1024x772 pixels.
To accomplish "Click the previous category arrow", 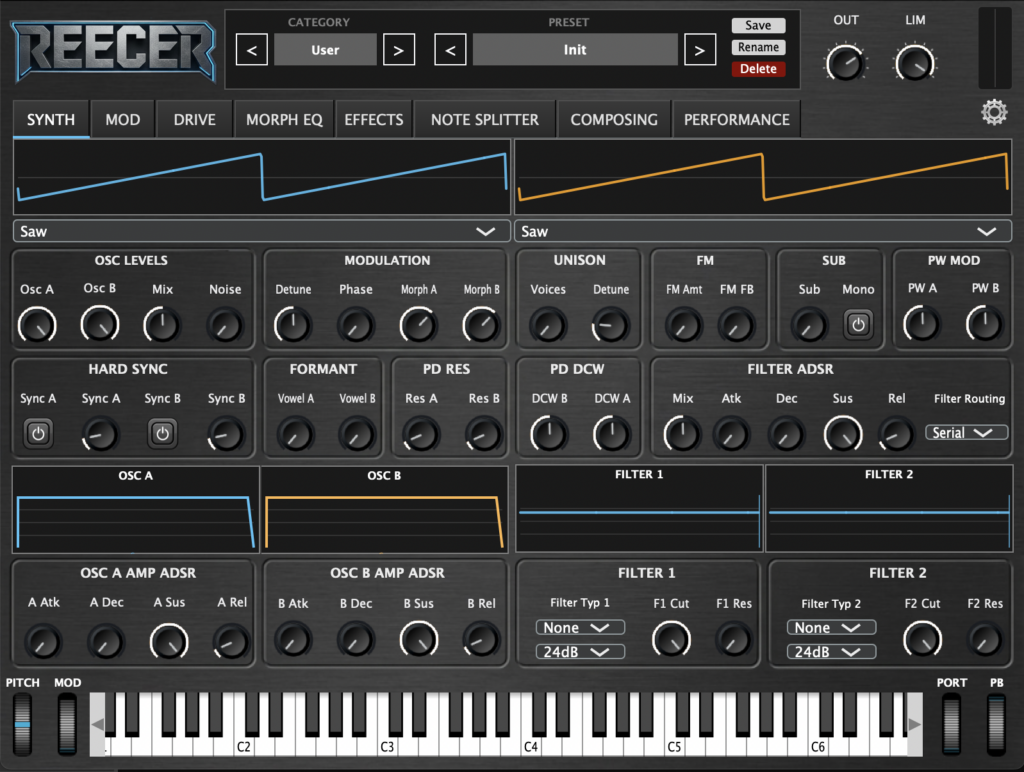I will pyautogui.click(x=252, y=50).
